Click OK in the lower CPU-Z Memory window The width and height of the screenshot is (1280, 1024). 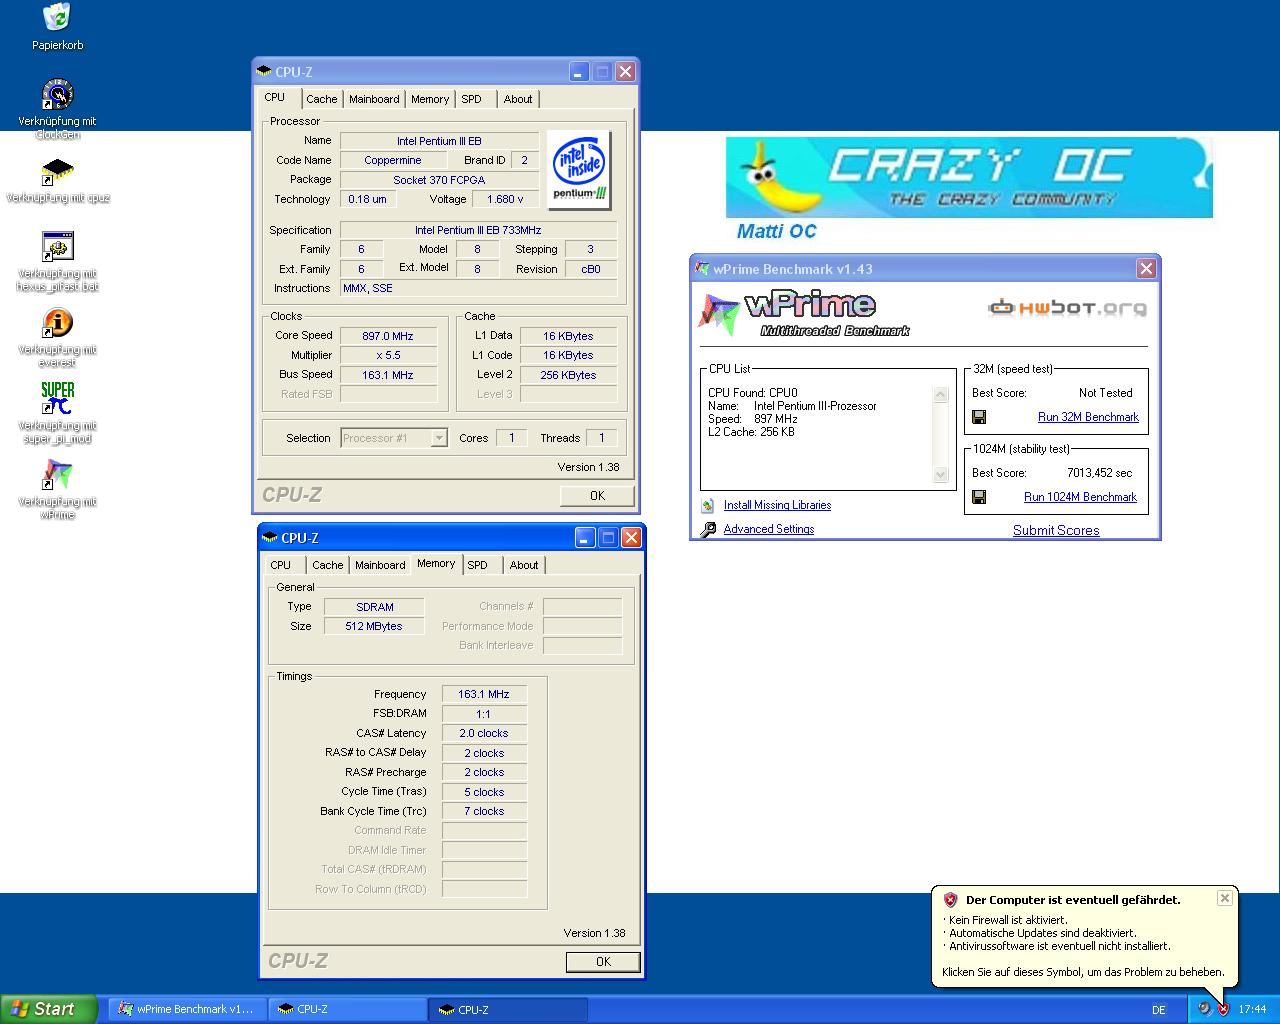click(603, 962)
